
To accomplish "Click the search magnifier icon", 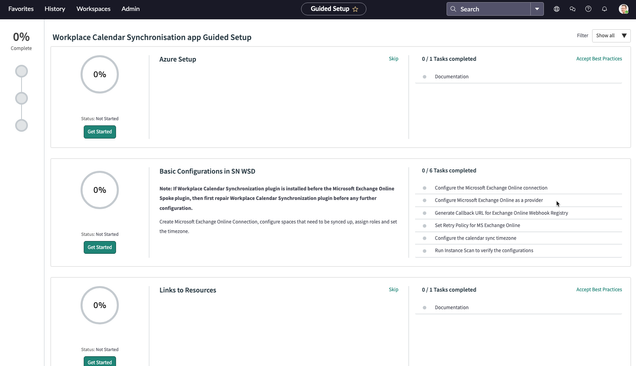I will pyautogui.click(x=453, y=9).
